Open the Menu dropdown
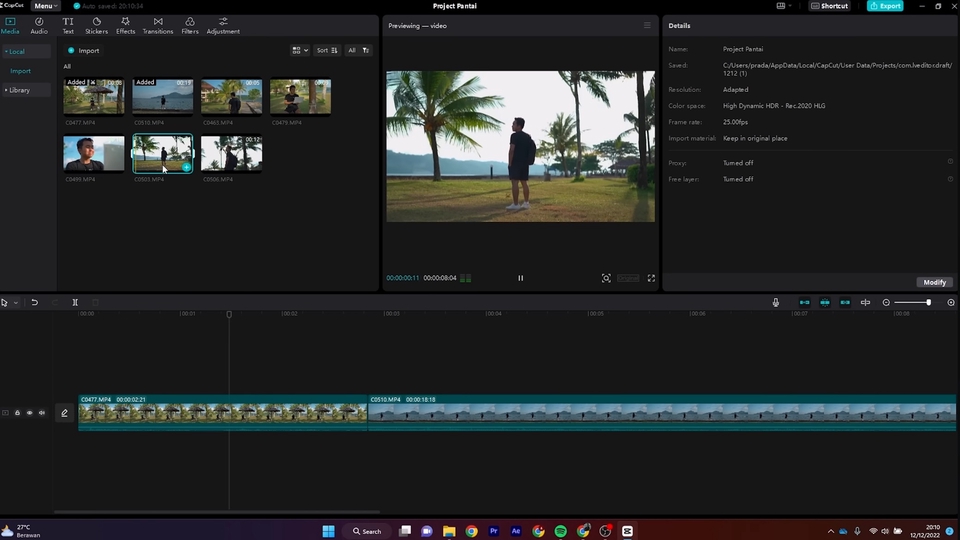960x540 pixels. tap(45, 6)
